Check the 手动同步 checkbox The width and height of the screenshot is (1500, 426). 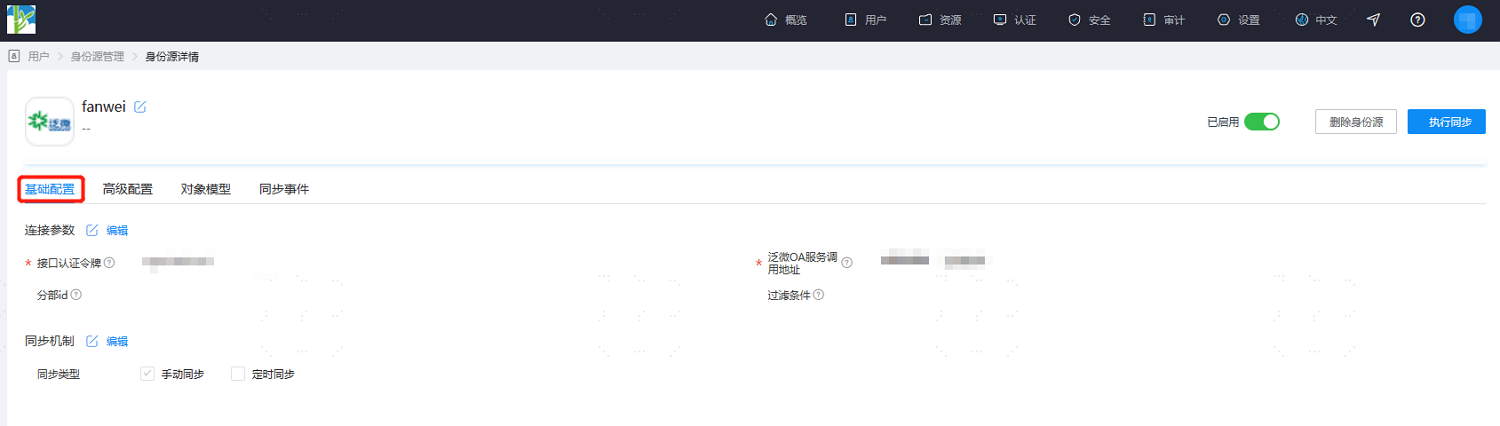coord(147,374)
